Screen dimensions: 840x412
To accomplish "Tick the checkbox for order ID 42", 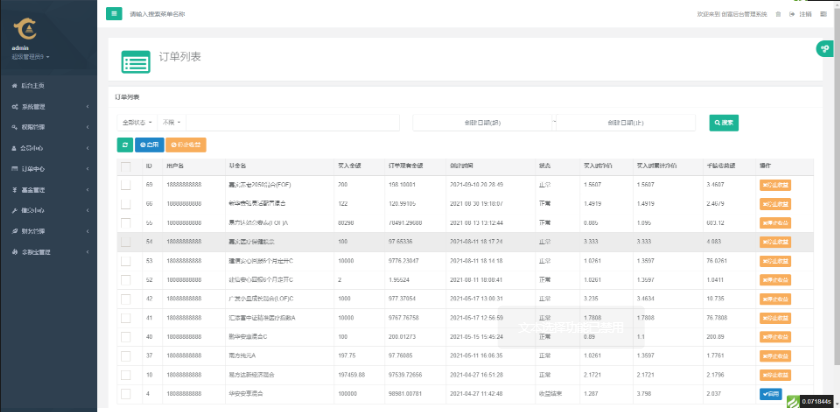I will click(x=126, y=299).
